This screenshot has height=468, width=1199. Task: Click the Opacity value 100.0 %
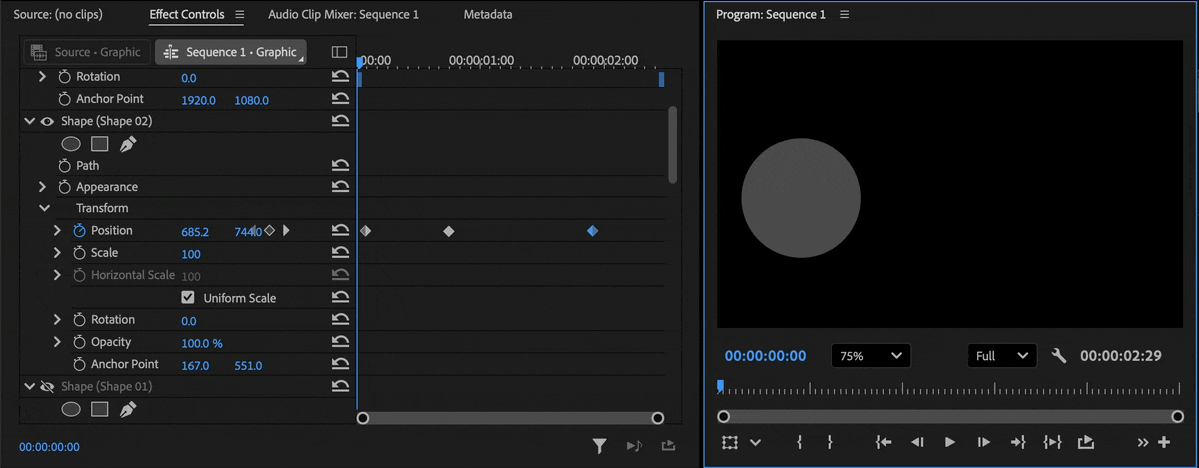click(202, 343)
